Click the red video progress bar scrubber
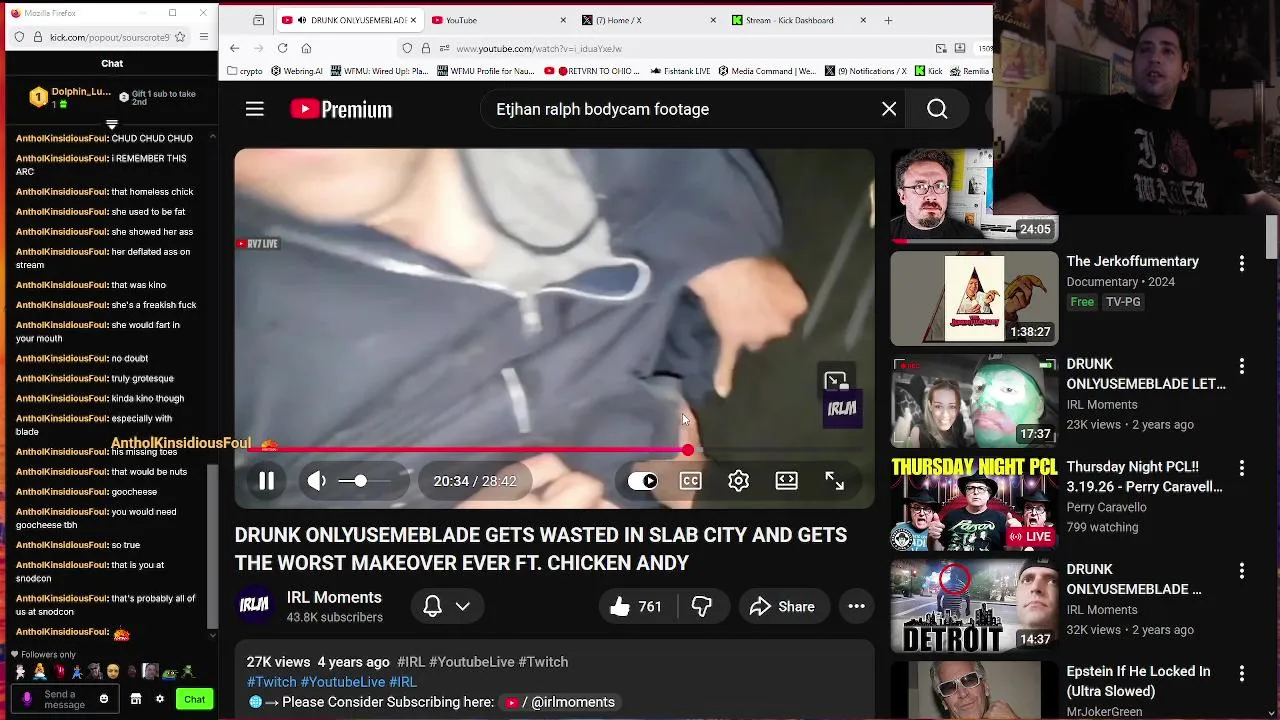The height and width of the screenshot is (720, 1280). (x=688, y=450)
